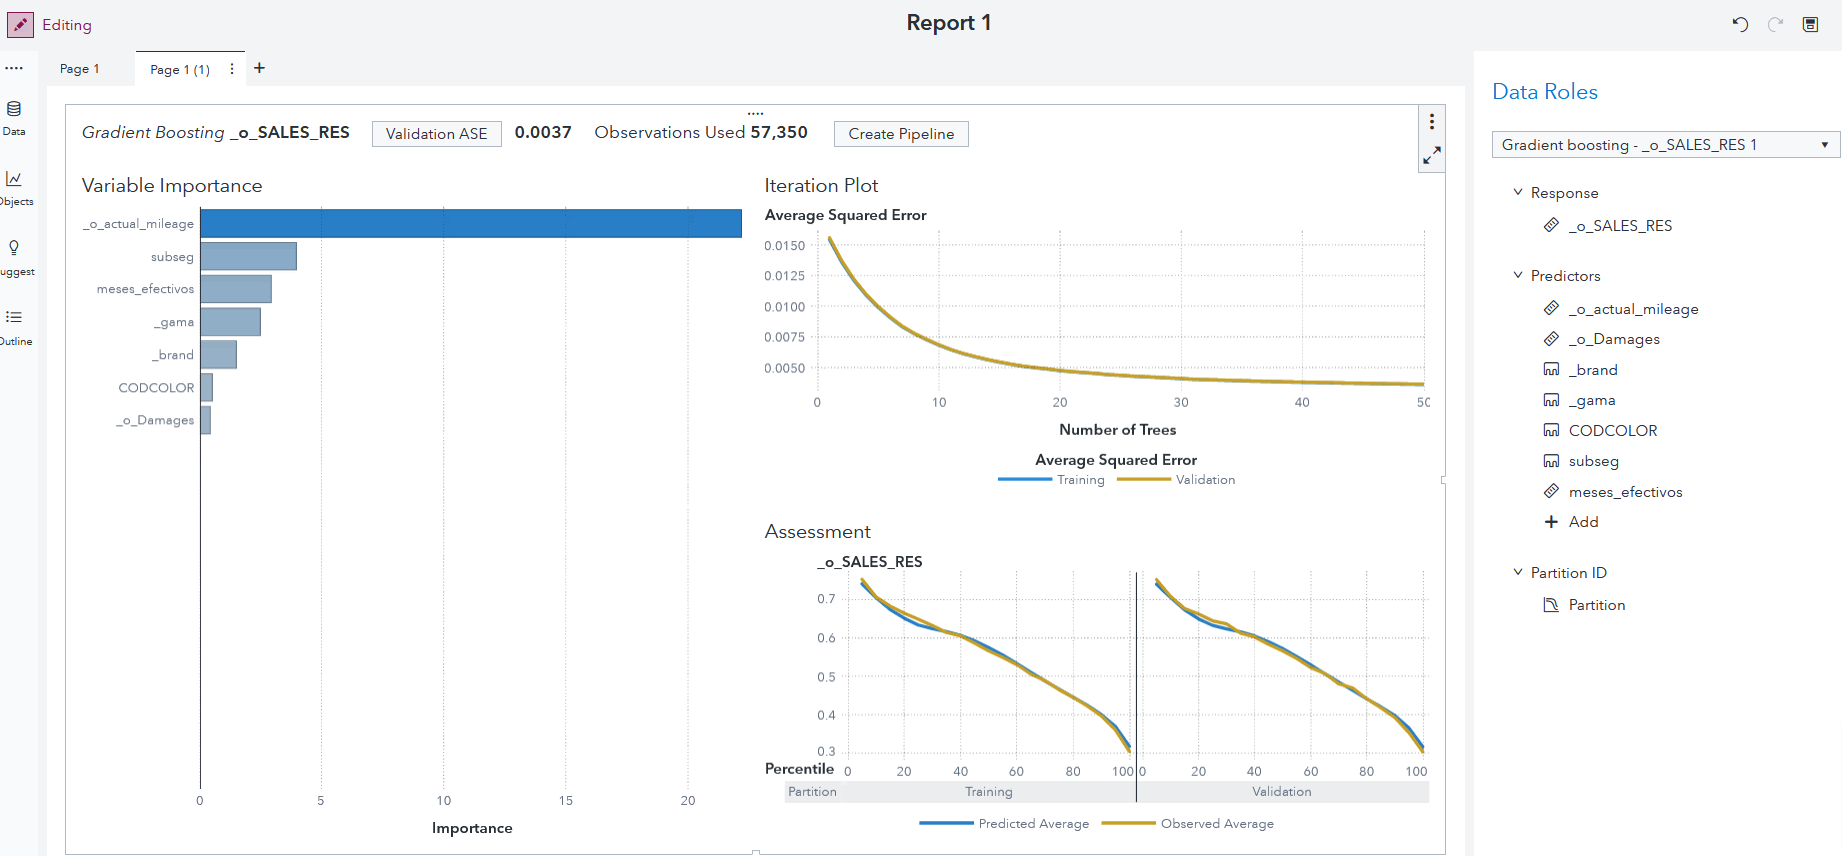Open the Gradient boosting object dropdown
This screenshot has height=856, width=1842.
tap(1666, 145)
